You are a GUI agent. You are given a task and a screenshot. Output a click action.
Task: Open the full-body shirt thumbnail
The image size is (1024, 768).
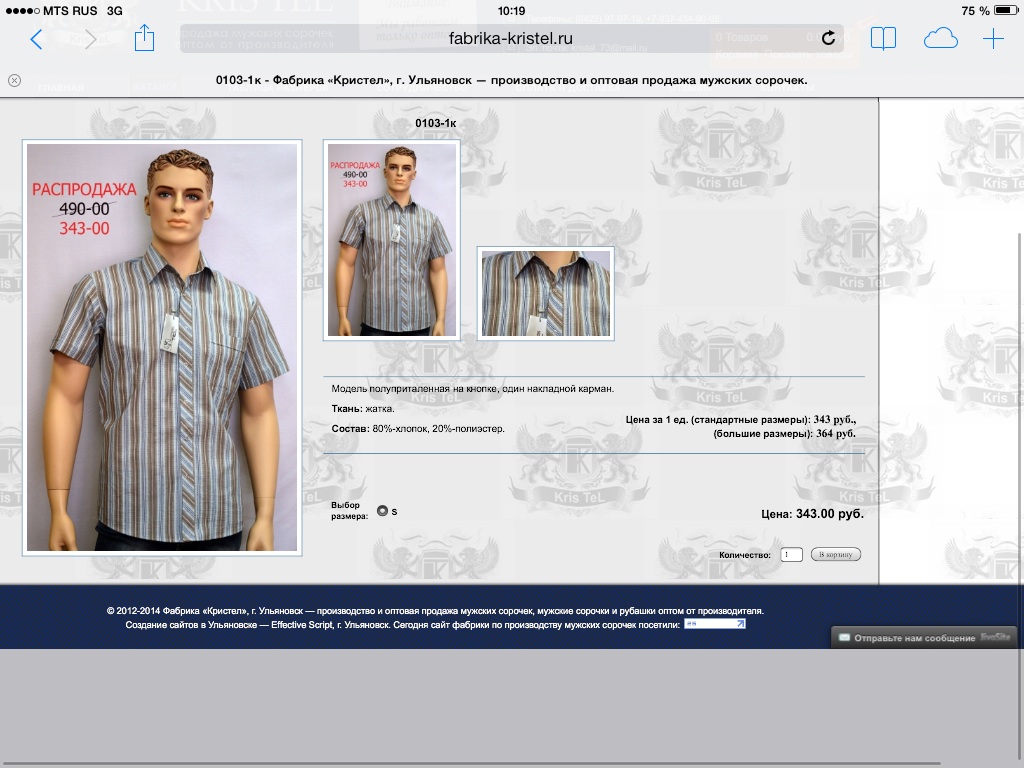point(392,240)
